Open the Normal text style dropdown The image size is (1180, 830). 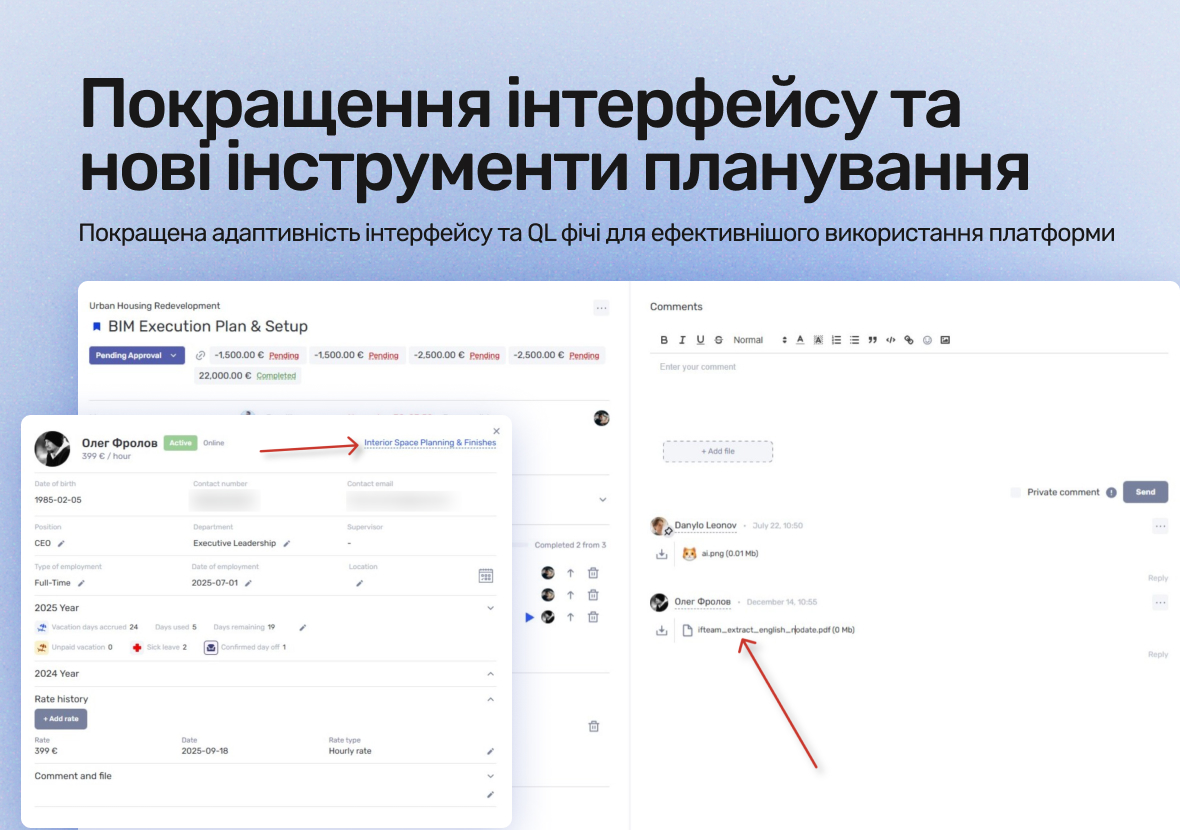pyautogui.click(x=759, y=340)
